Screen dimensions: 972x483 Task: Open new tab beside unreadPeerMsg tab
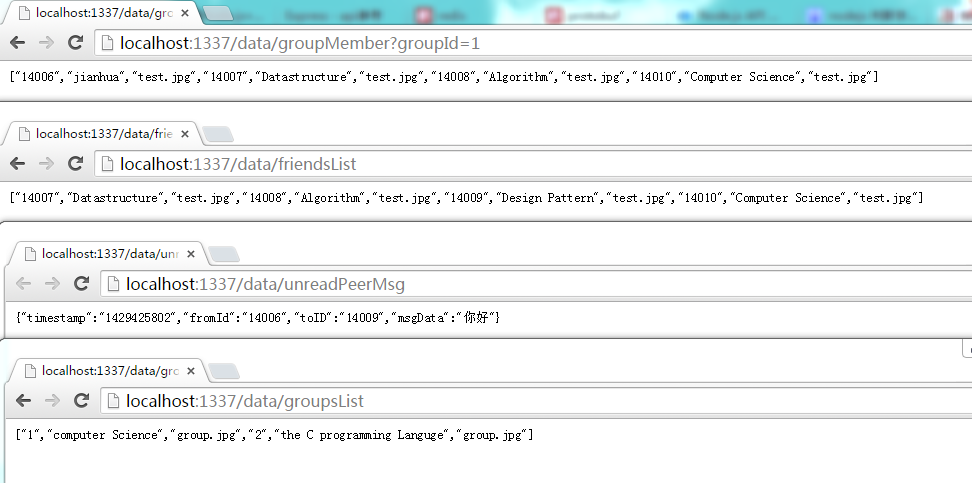point(224,254)
